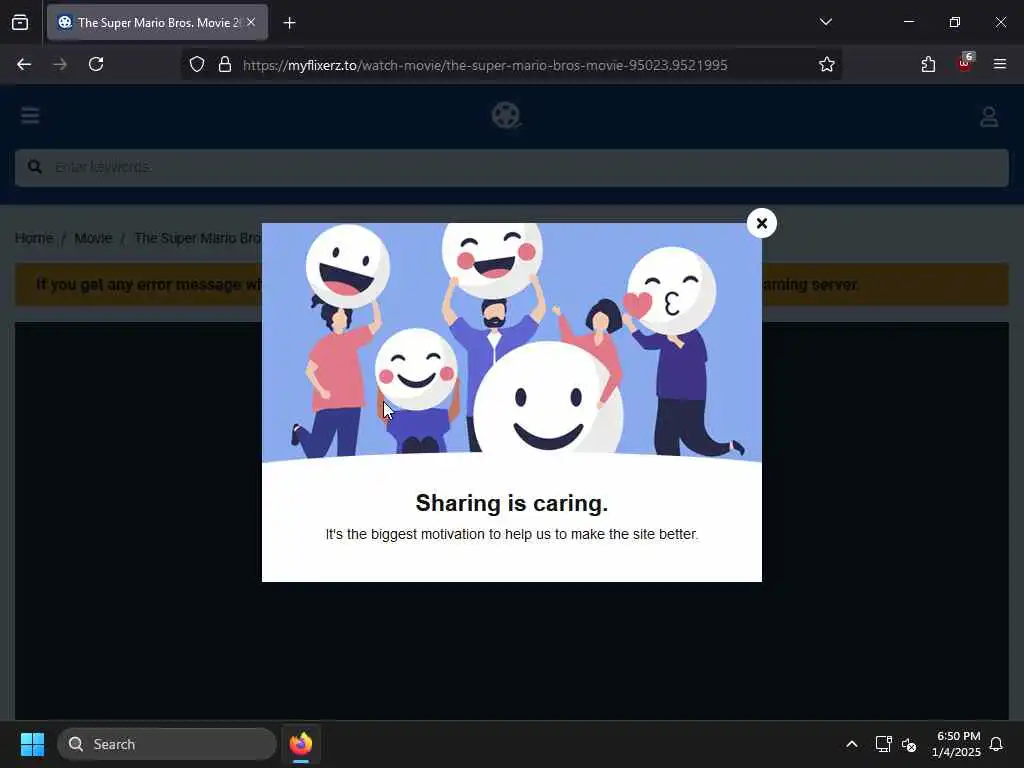Go forward to the next page

pos(60,64)
